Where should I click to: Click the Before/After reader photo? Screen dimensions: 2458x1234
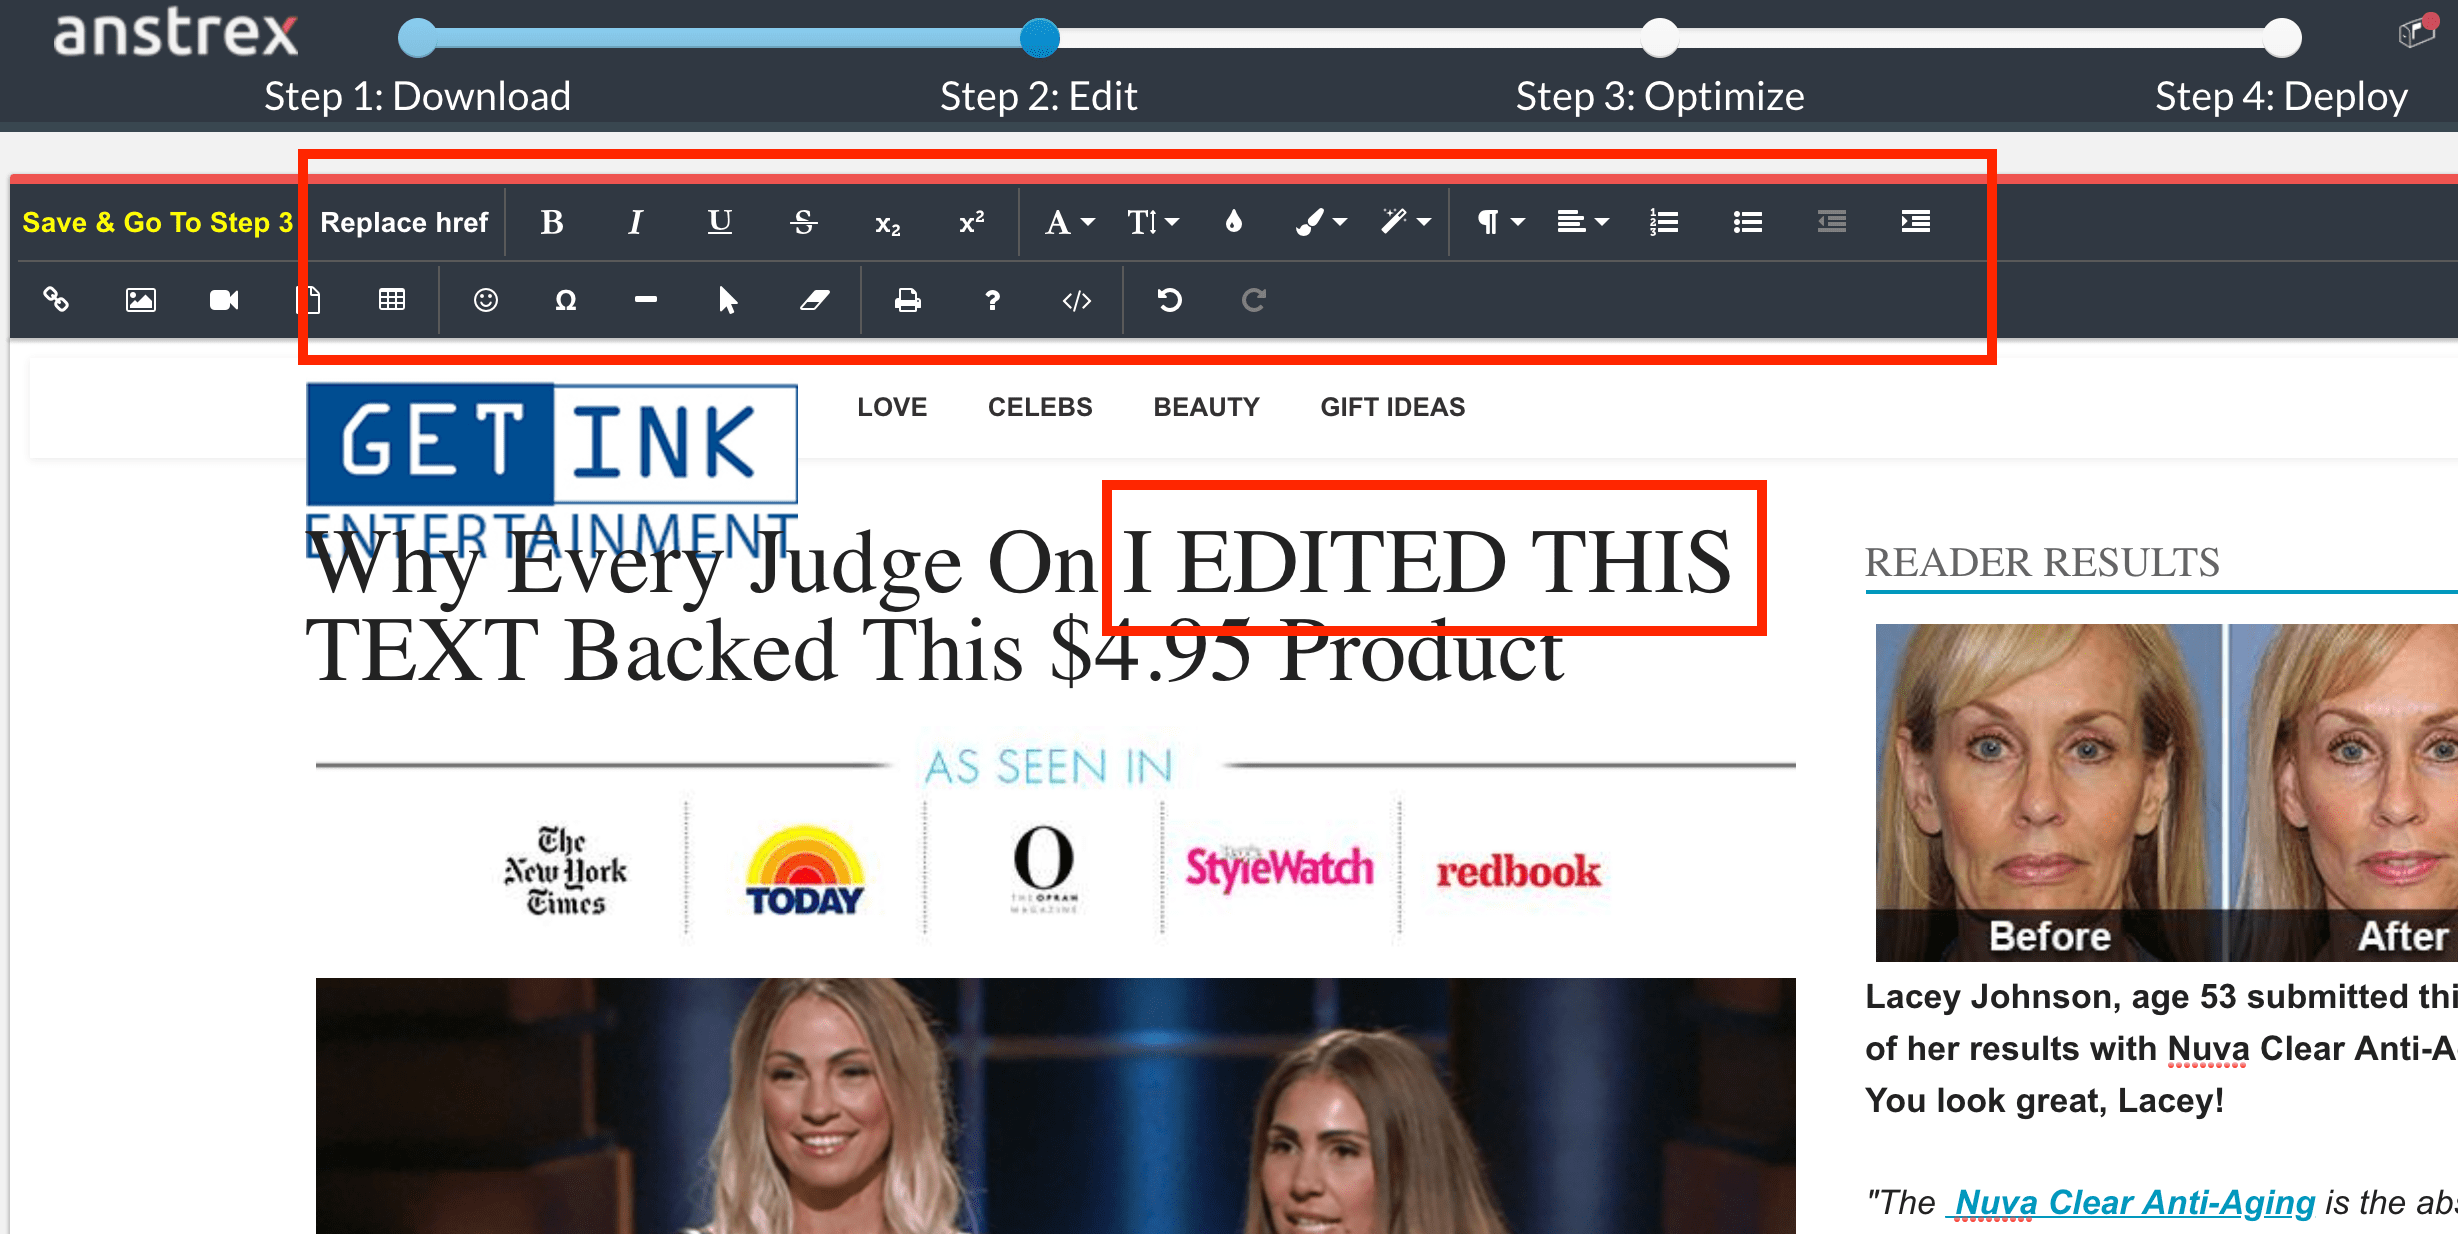pos(2166,792)
